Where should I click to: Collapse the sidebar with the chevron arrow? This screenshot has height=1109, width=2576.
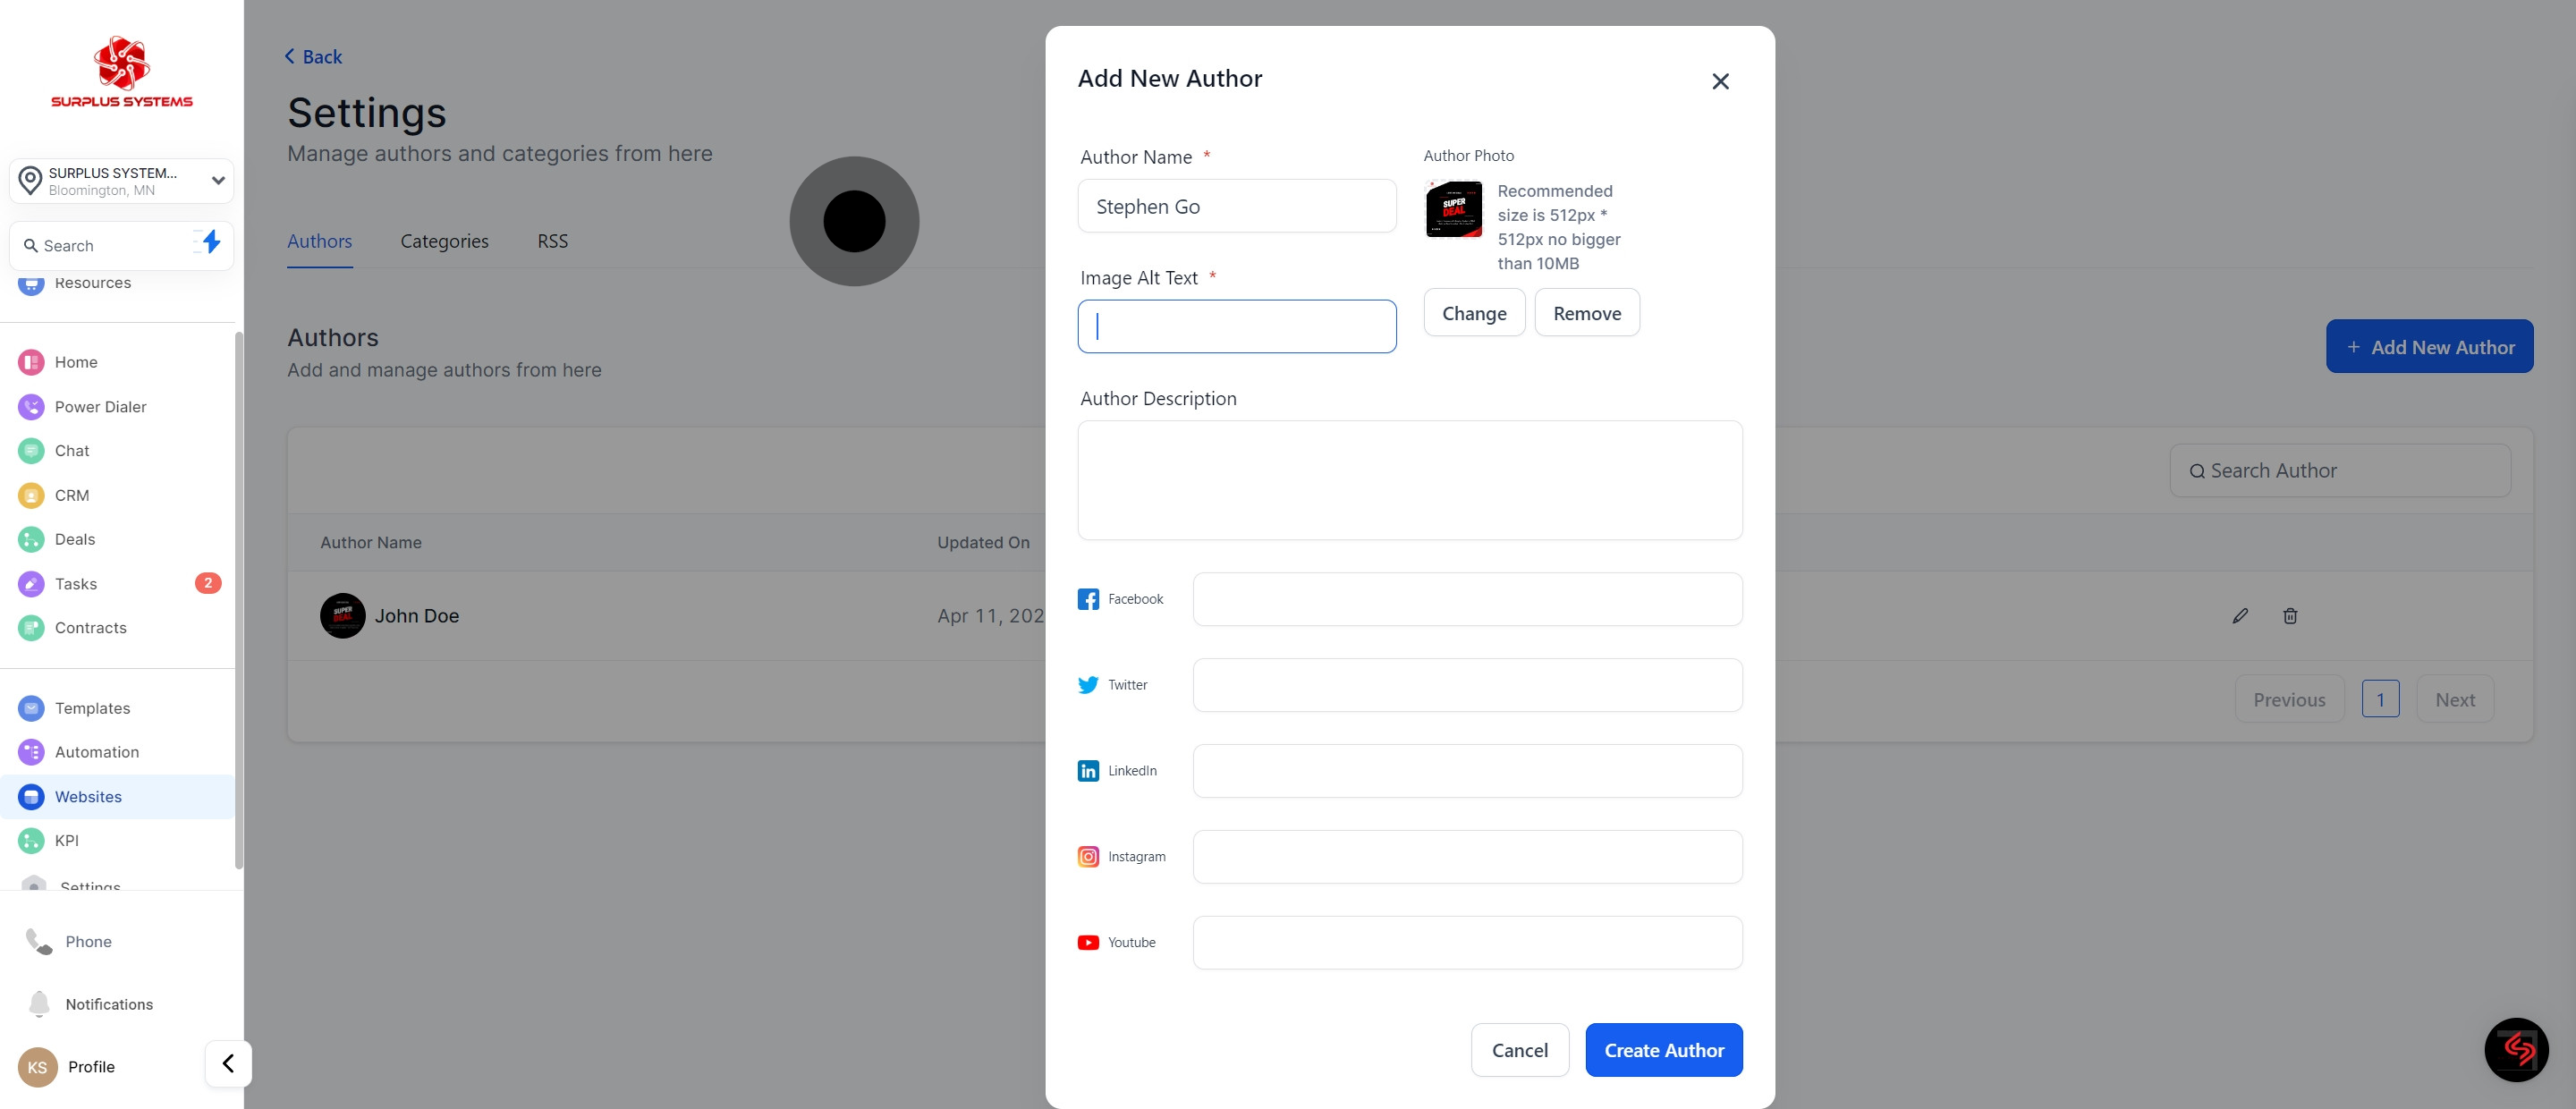point(228,1063)
